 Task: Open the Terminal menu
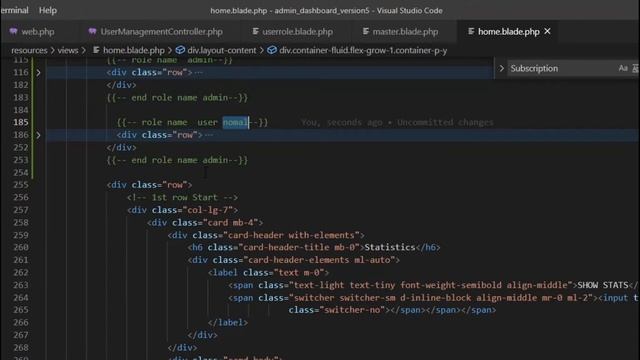(15, 10)
